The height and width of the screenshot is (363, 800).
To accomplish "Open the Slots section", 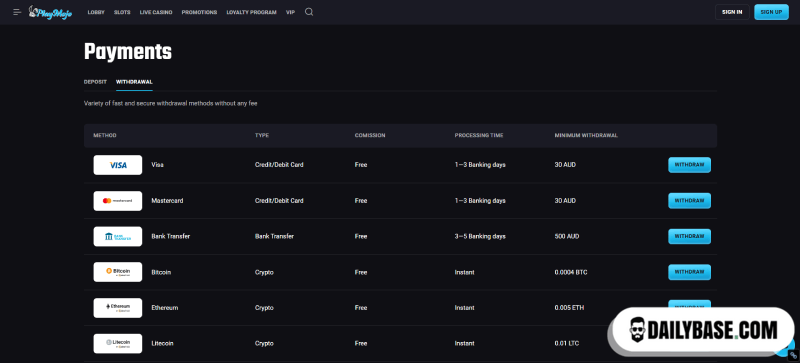I will [x=122, y=12].
